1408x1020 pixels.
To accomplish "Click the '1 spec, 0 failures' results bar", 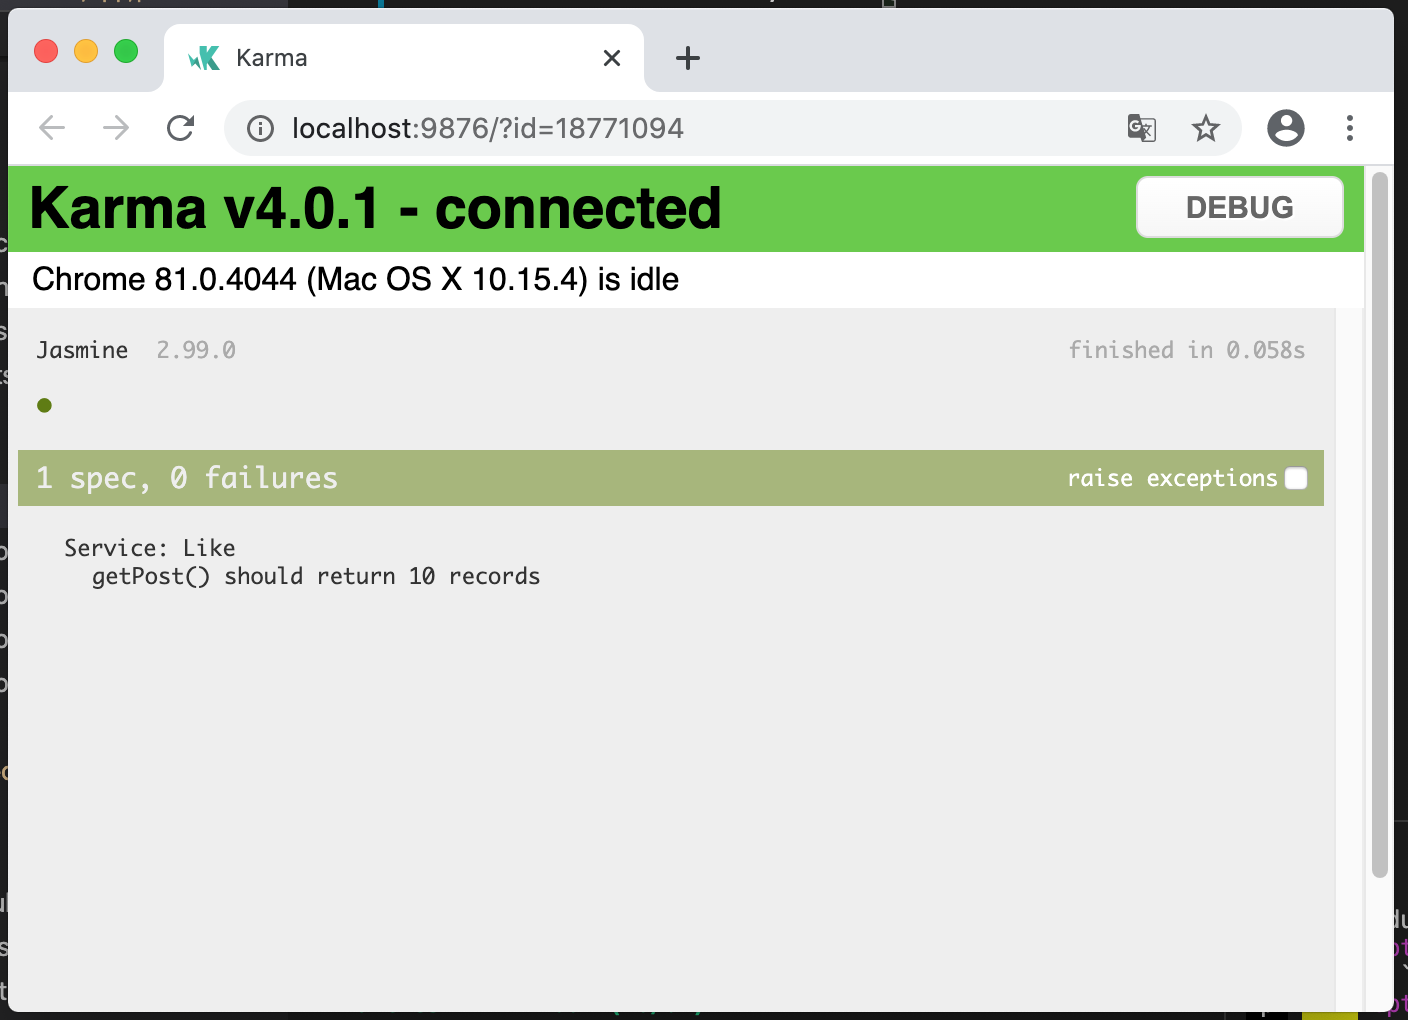I will point(188,478).
